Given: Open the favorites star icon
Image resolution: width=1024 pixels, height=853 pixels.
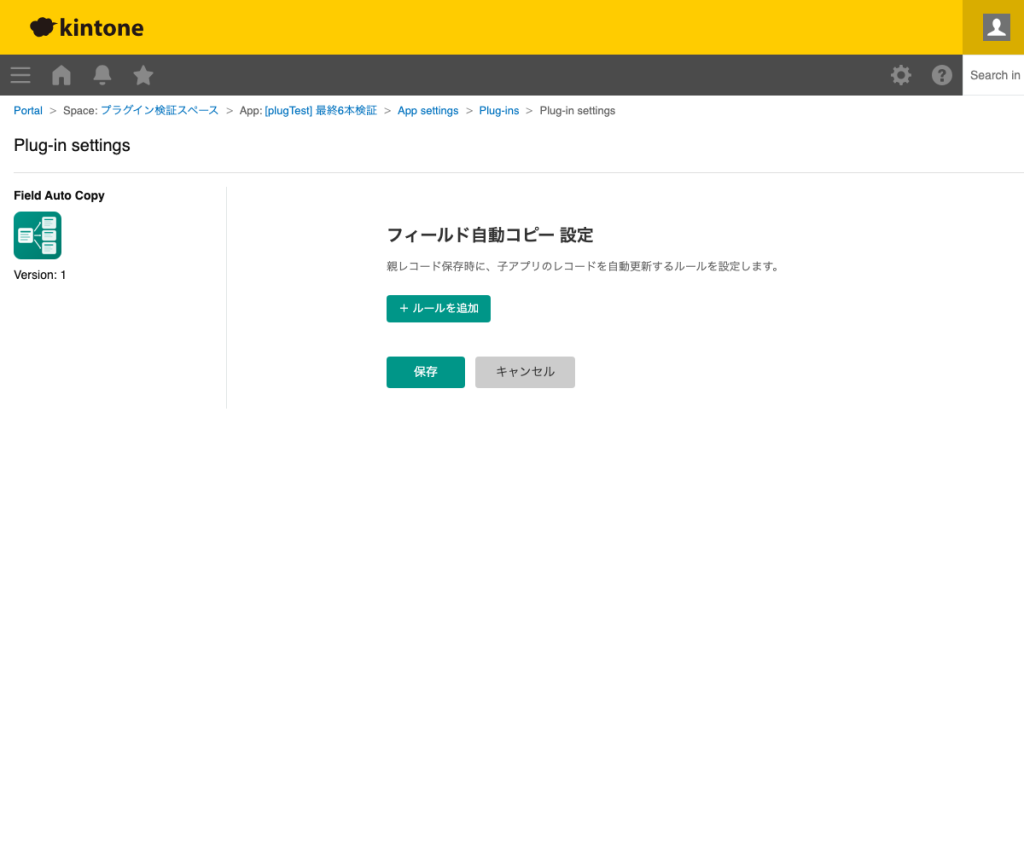Looking at the screenshot, I should pos(142,75).
